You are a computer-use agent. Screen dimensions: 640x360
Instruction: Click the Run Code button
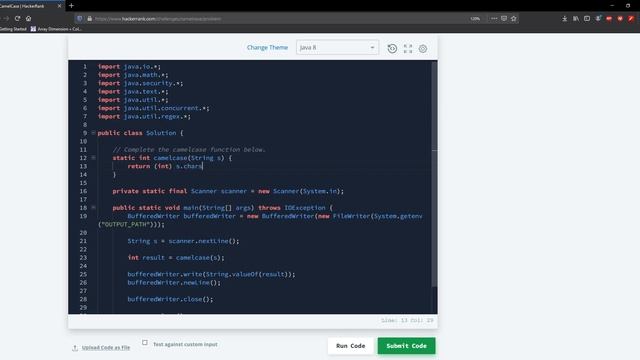coord(351,346)
